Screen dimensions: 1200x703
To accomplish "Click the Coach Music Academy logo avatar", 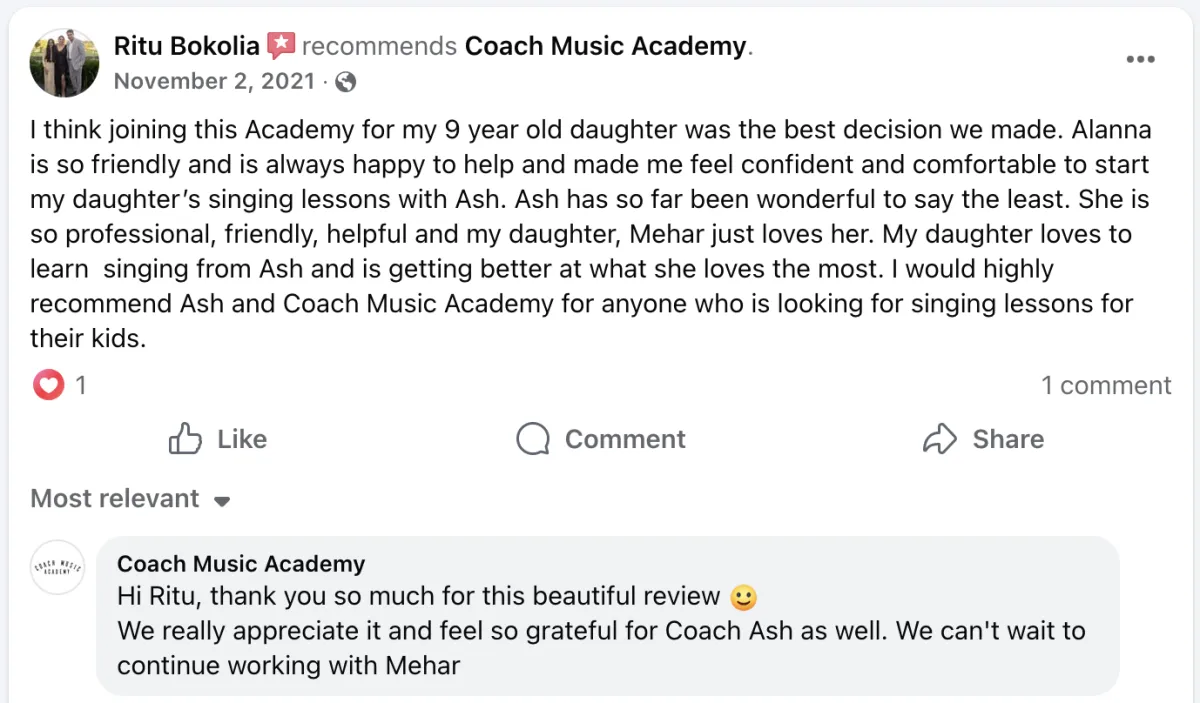I will tap(58, 568).
